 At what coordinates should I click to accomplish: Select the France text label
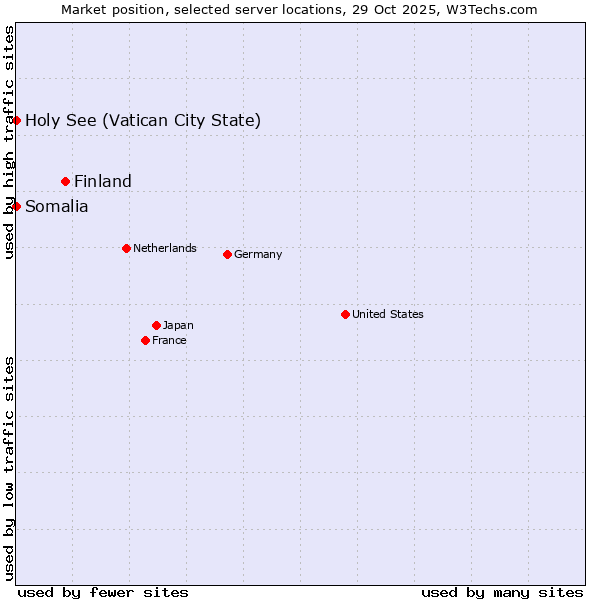tap(169, 340)
